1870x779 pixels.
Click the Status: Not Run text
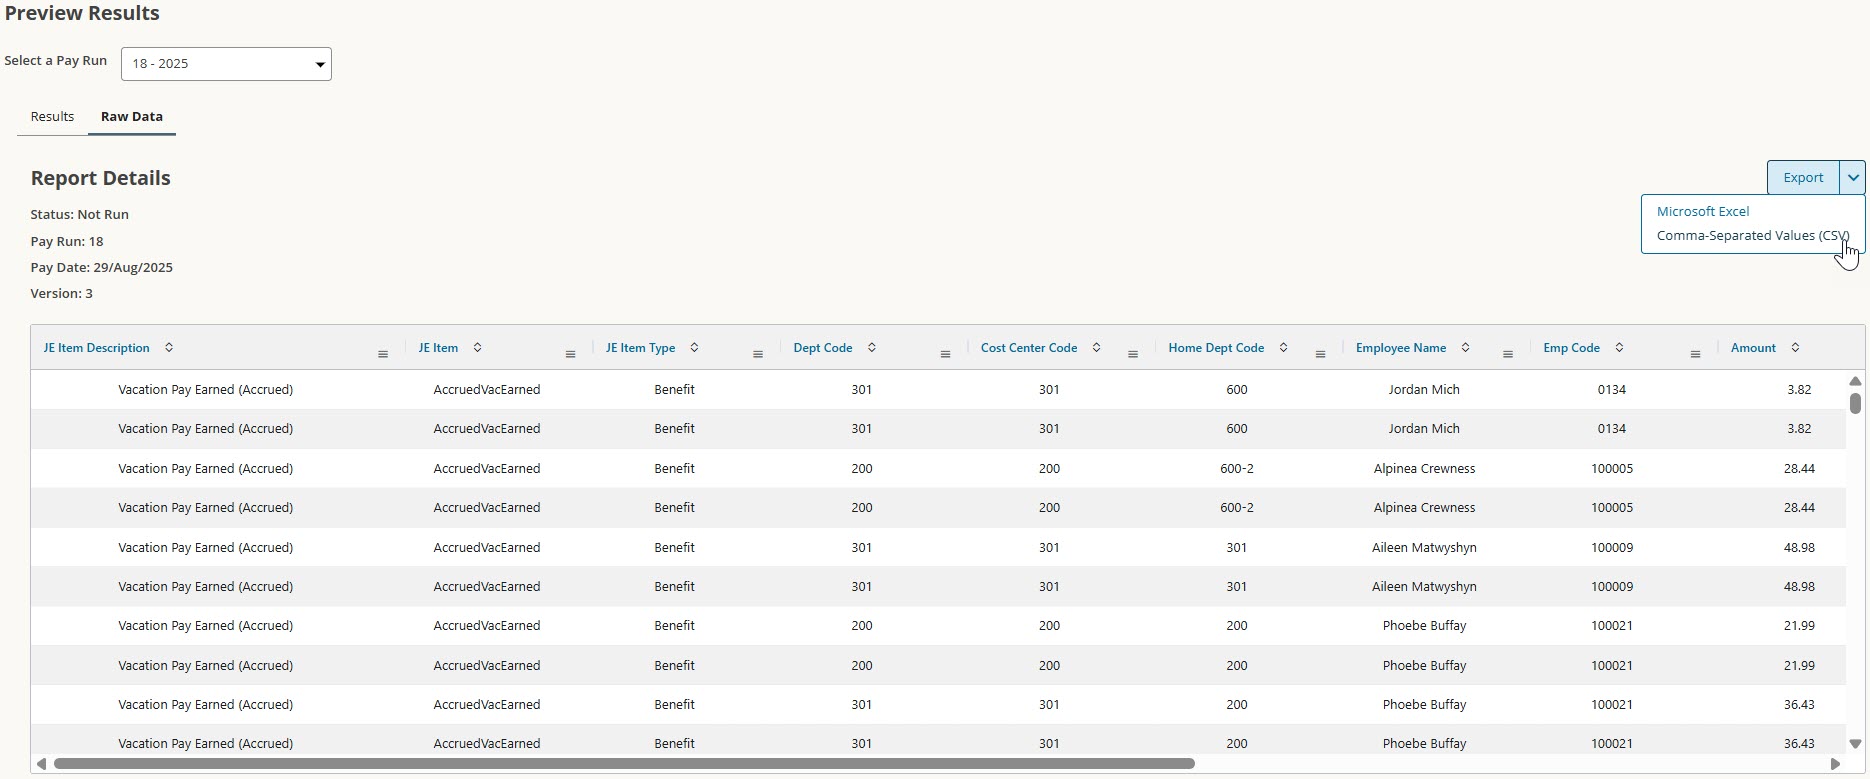(80, 214)
